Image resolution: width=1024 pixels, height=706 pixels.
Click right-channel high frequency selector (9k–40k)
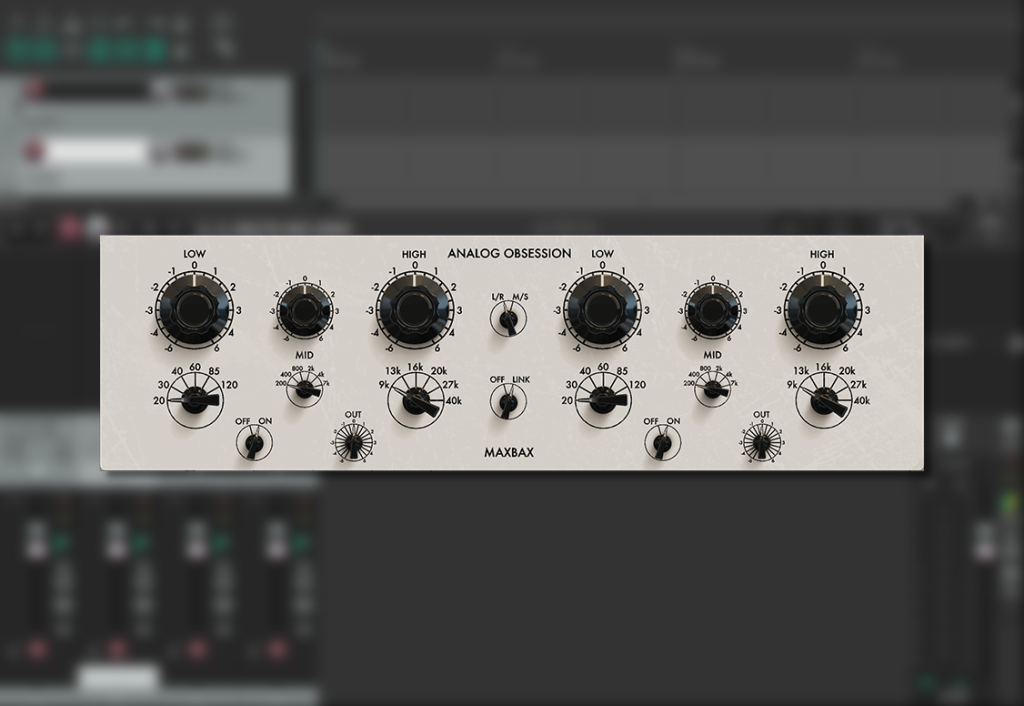tap(824, 400)
